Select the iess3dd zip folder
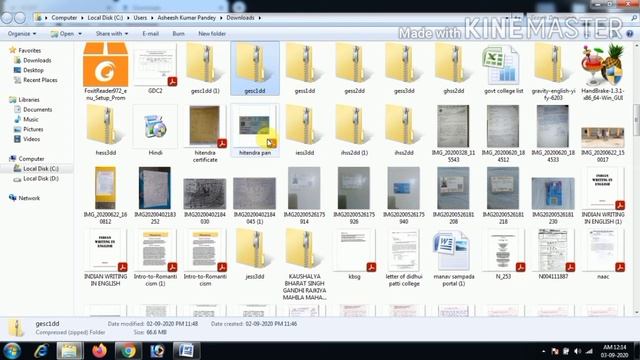This screenshot has height=360, width=640. [304, 126]
